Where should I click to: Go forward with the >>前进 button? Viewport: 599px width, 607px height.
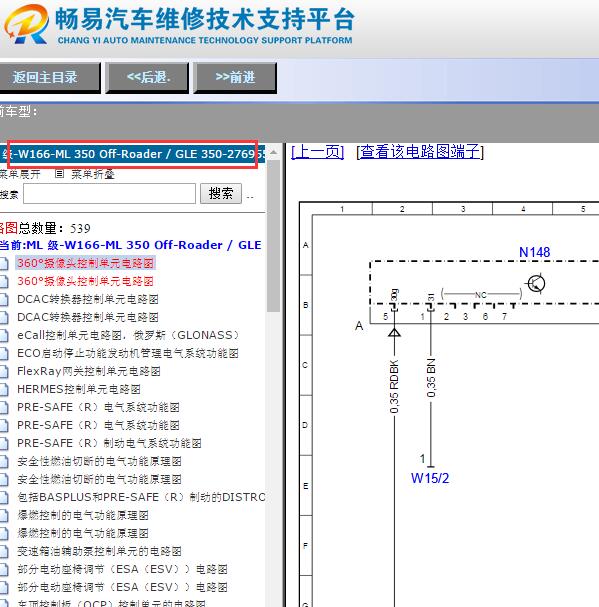[x=235, y=77]
